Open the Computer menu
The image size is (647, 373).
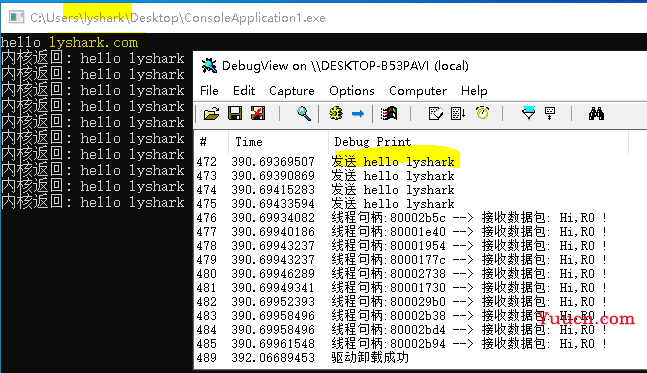[x=418, y=91]
